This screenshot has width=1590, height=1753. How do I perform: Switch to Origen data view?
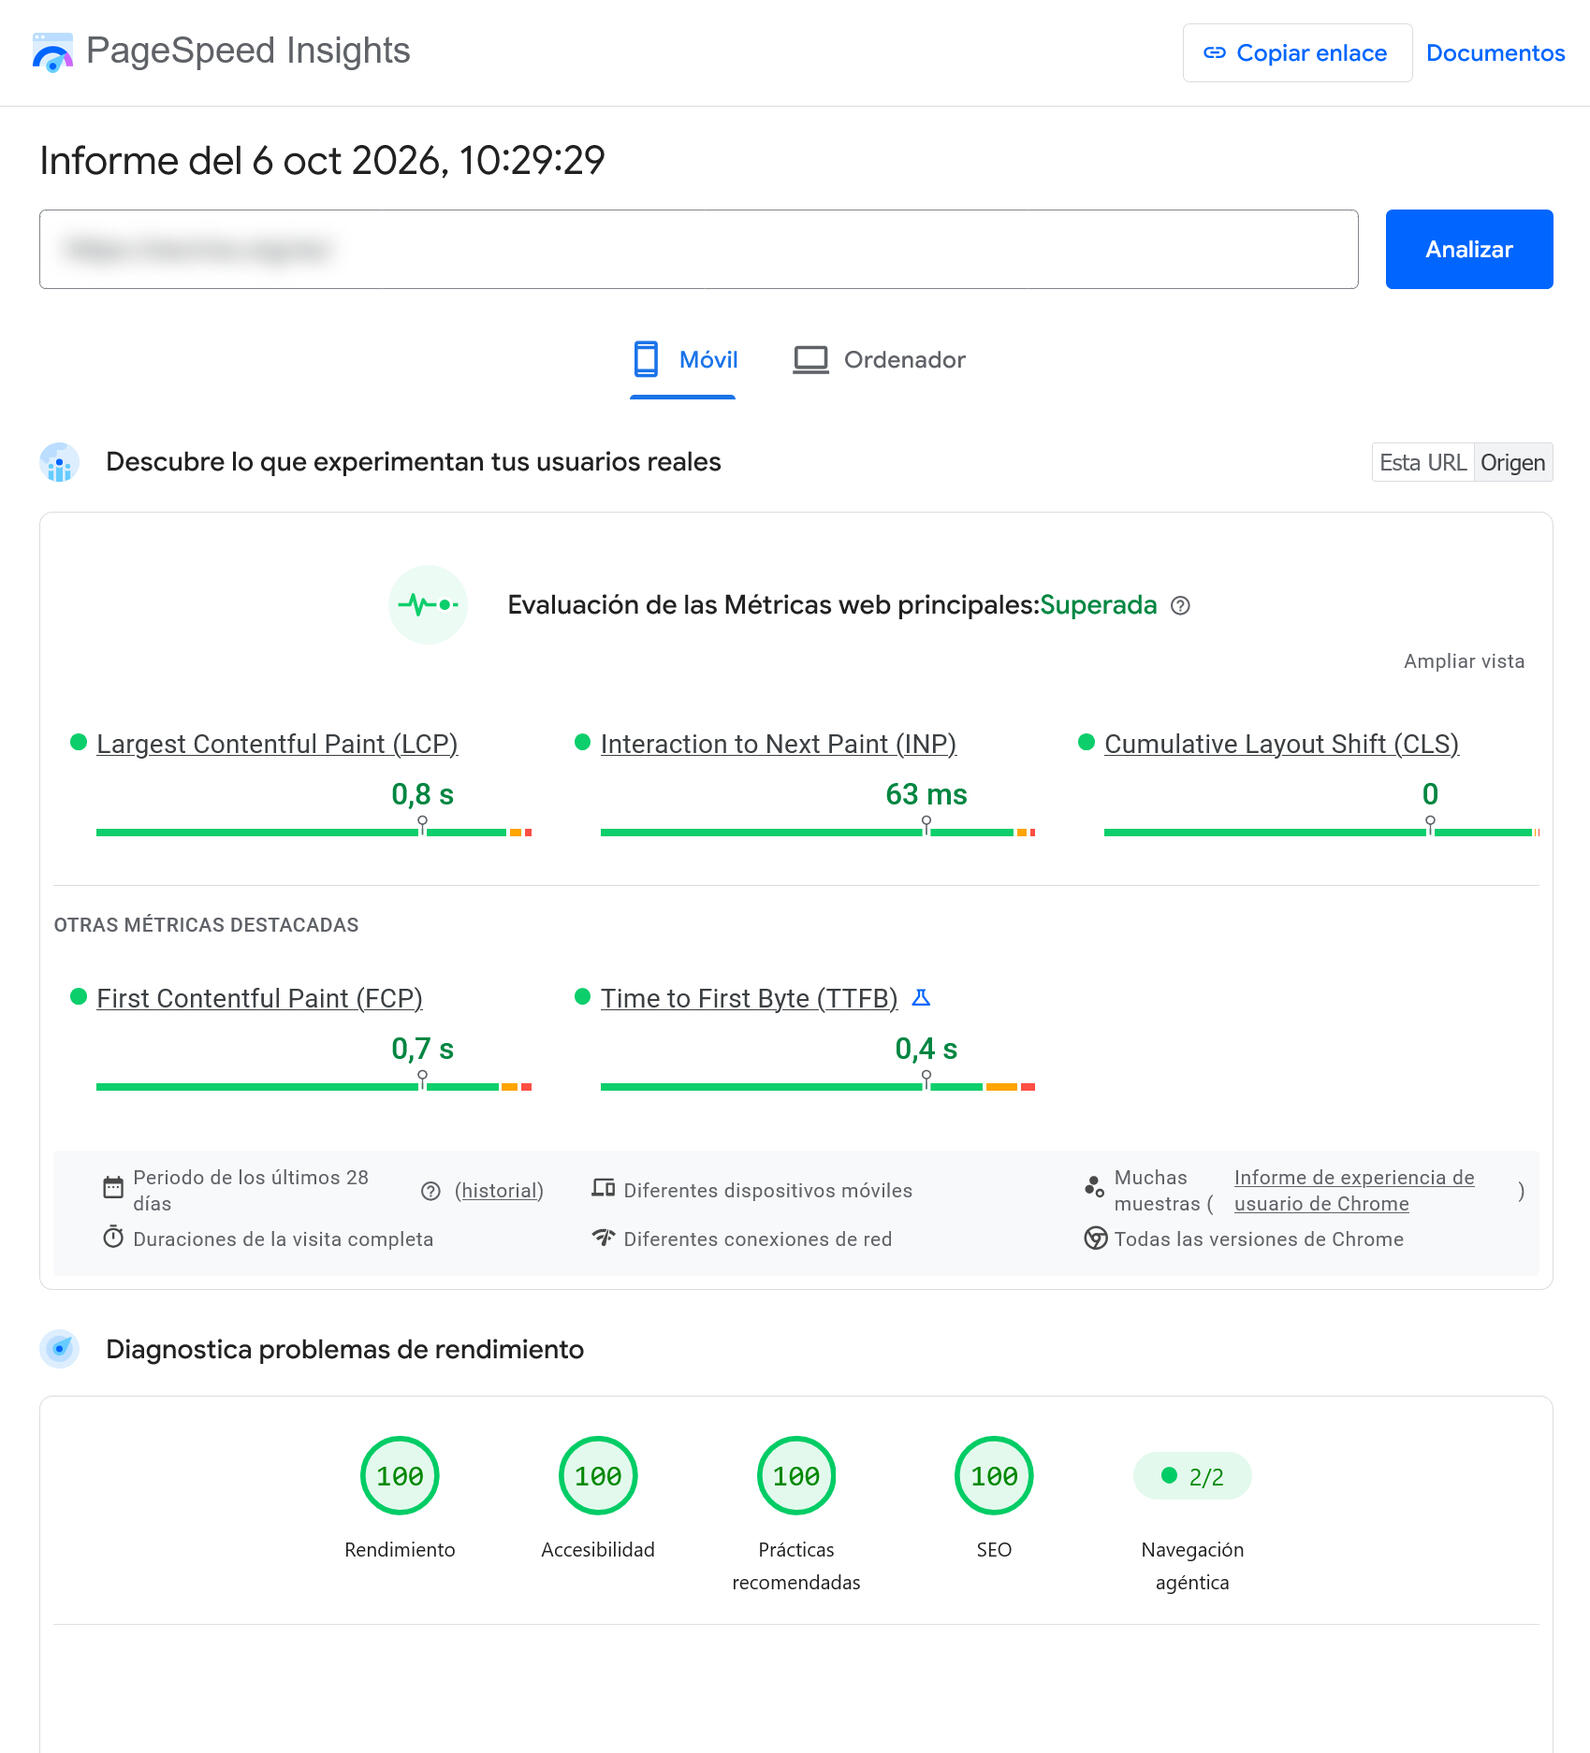1513,462
